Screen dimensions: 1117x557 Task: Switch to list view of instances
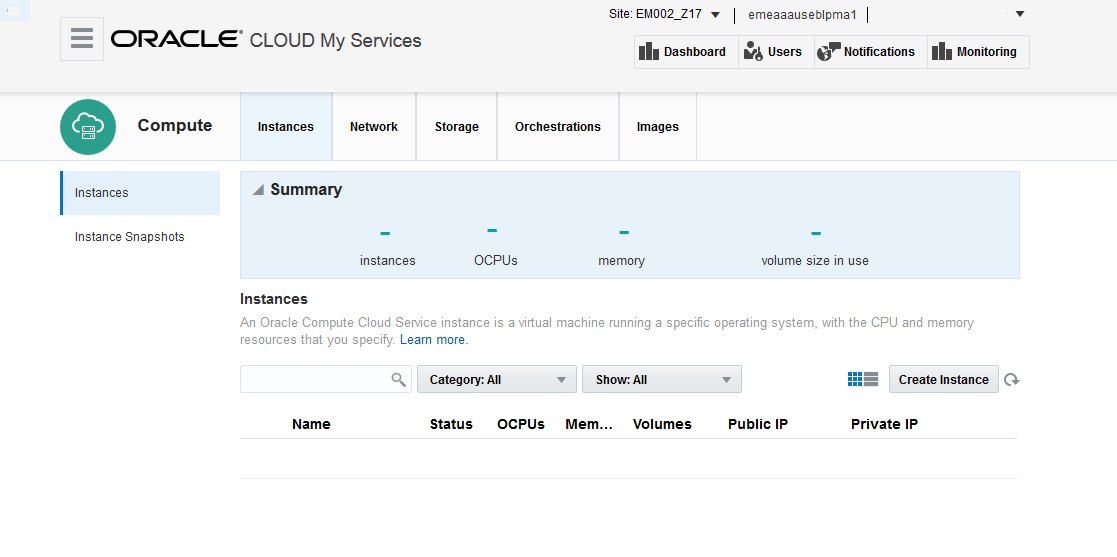pos(871,380)
